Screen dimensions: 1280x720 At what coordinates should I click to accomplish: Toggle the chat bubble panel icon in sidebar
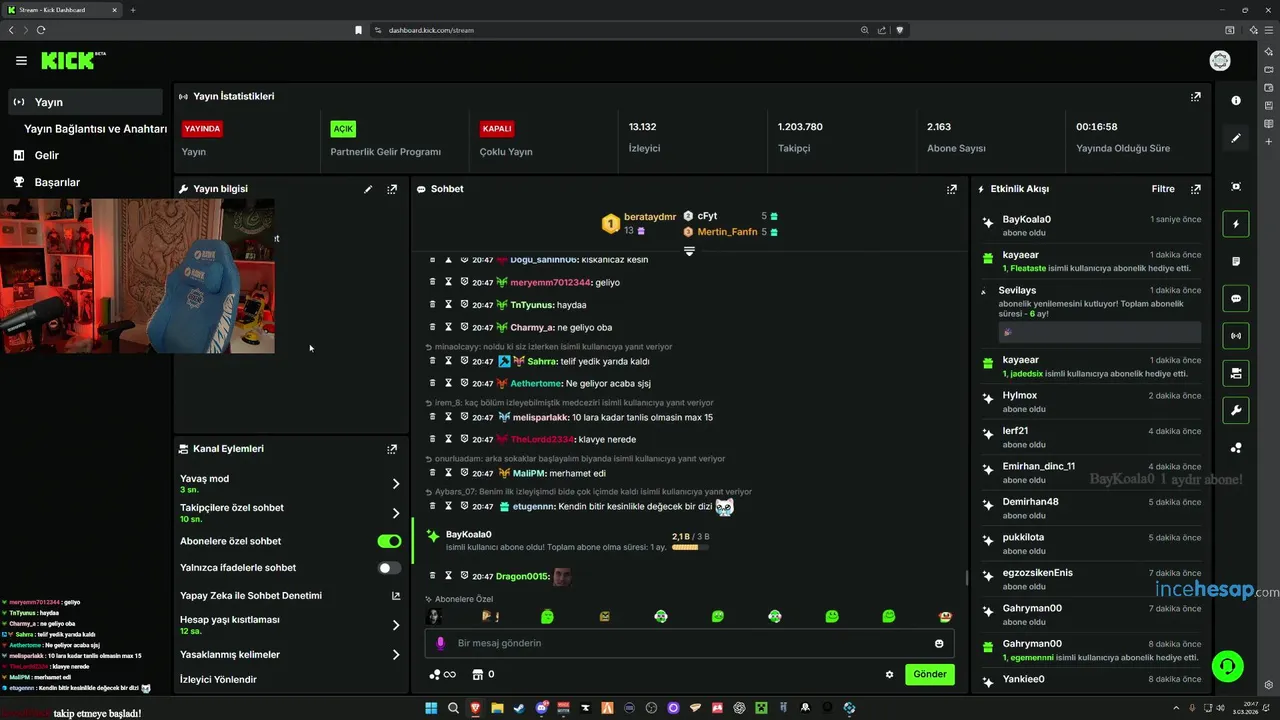tap(1236, 299)
